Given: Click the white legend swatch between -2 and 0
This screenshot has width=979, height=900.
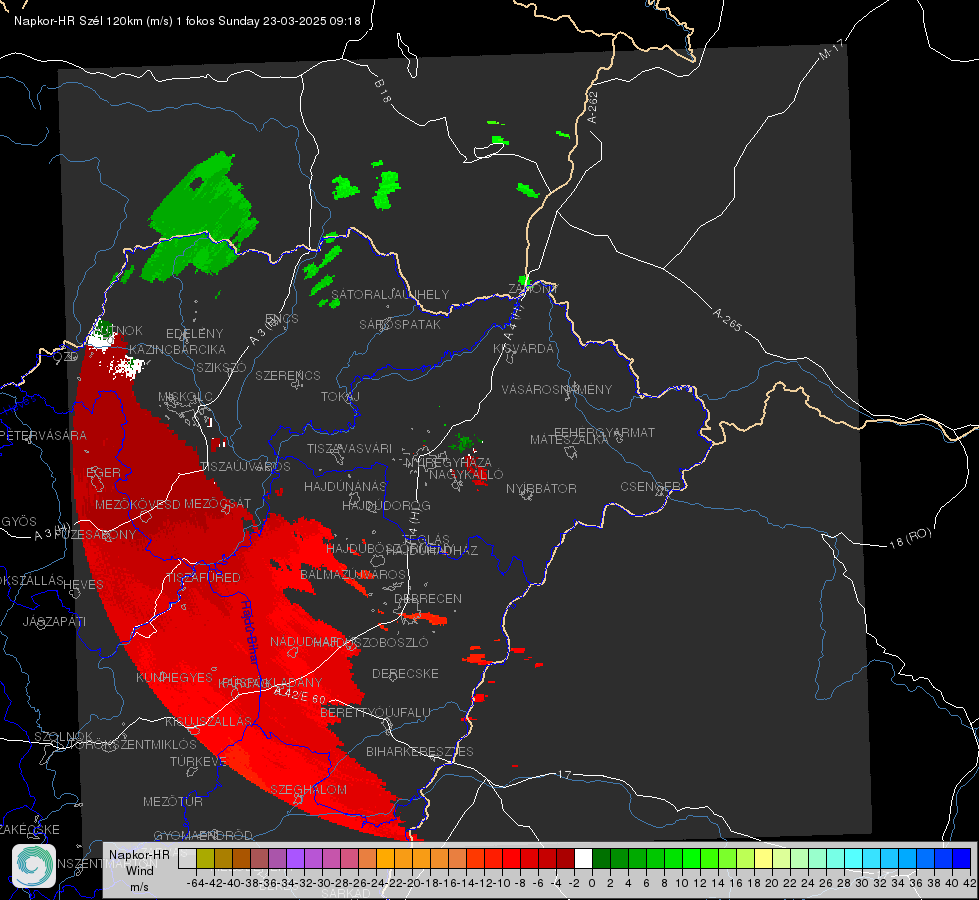Looking at the screenshot, I should [583, 858].
